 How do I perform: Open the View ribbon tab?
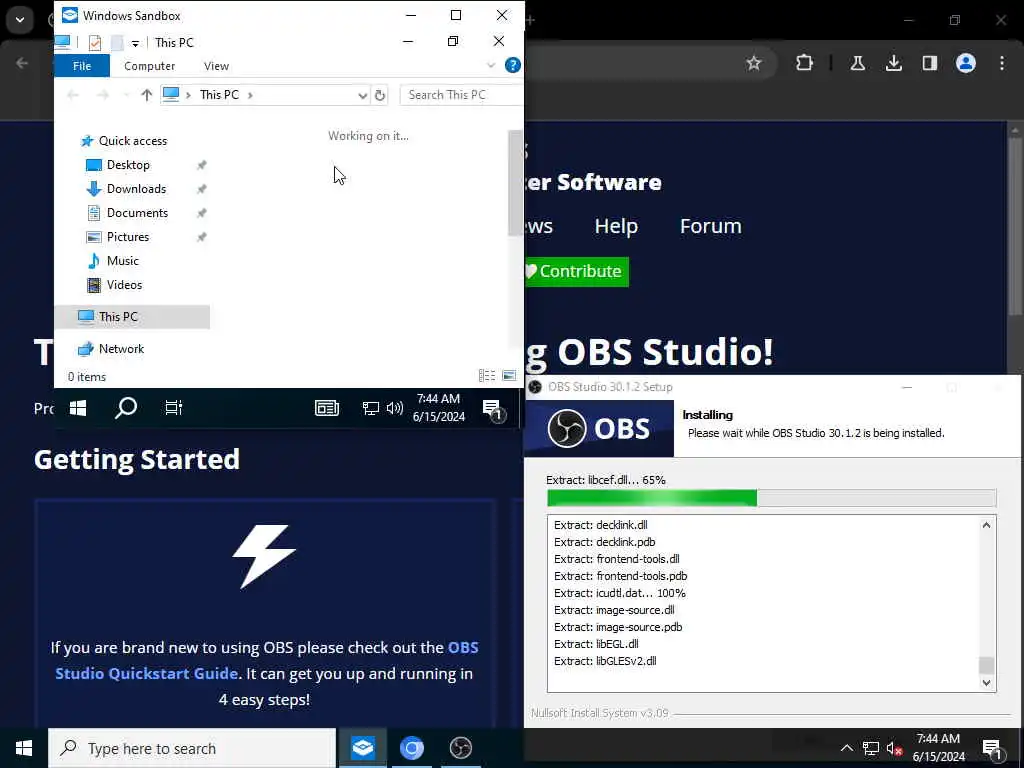(x=216, y=66)
